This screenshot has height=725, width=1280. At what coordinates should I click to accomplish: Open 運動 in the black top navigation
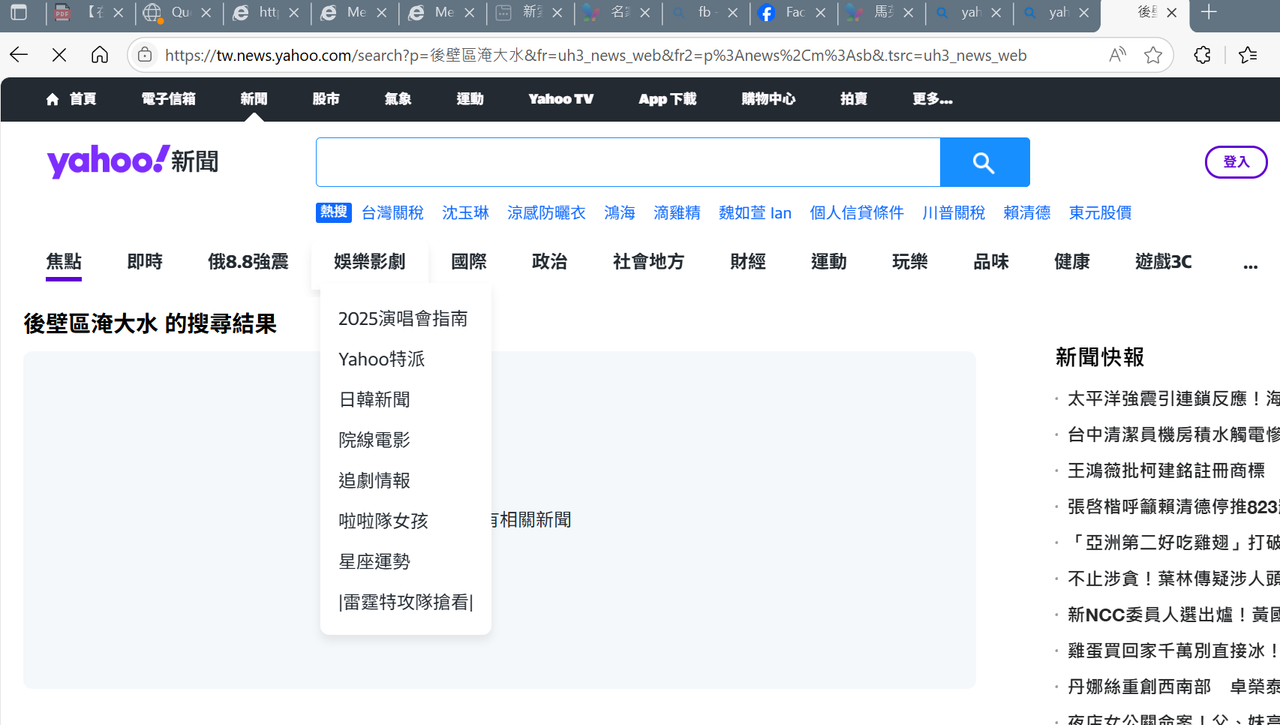point(470,99)
